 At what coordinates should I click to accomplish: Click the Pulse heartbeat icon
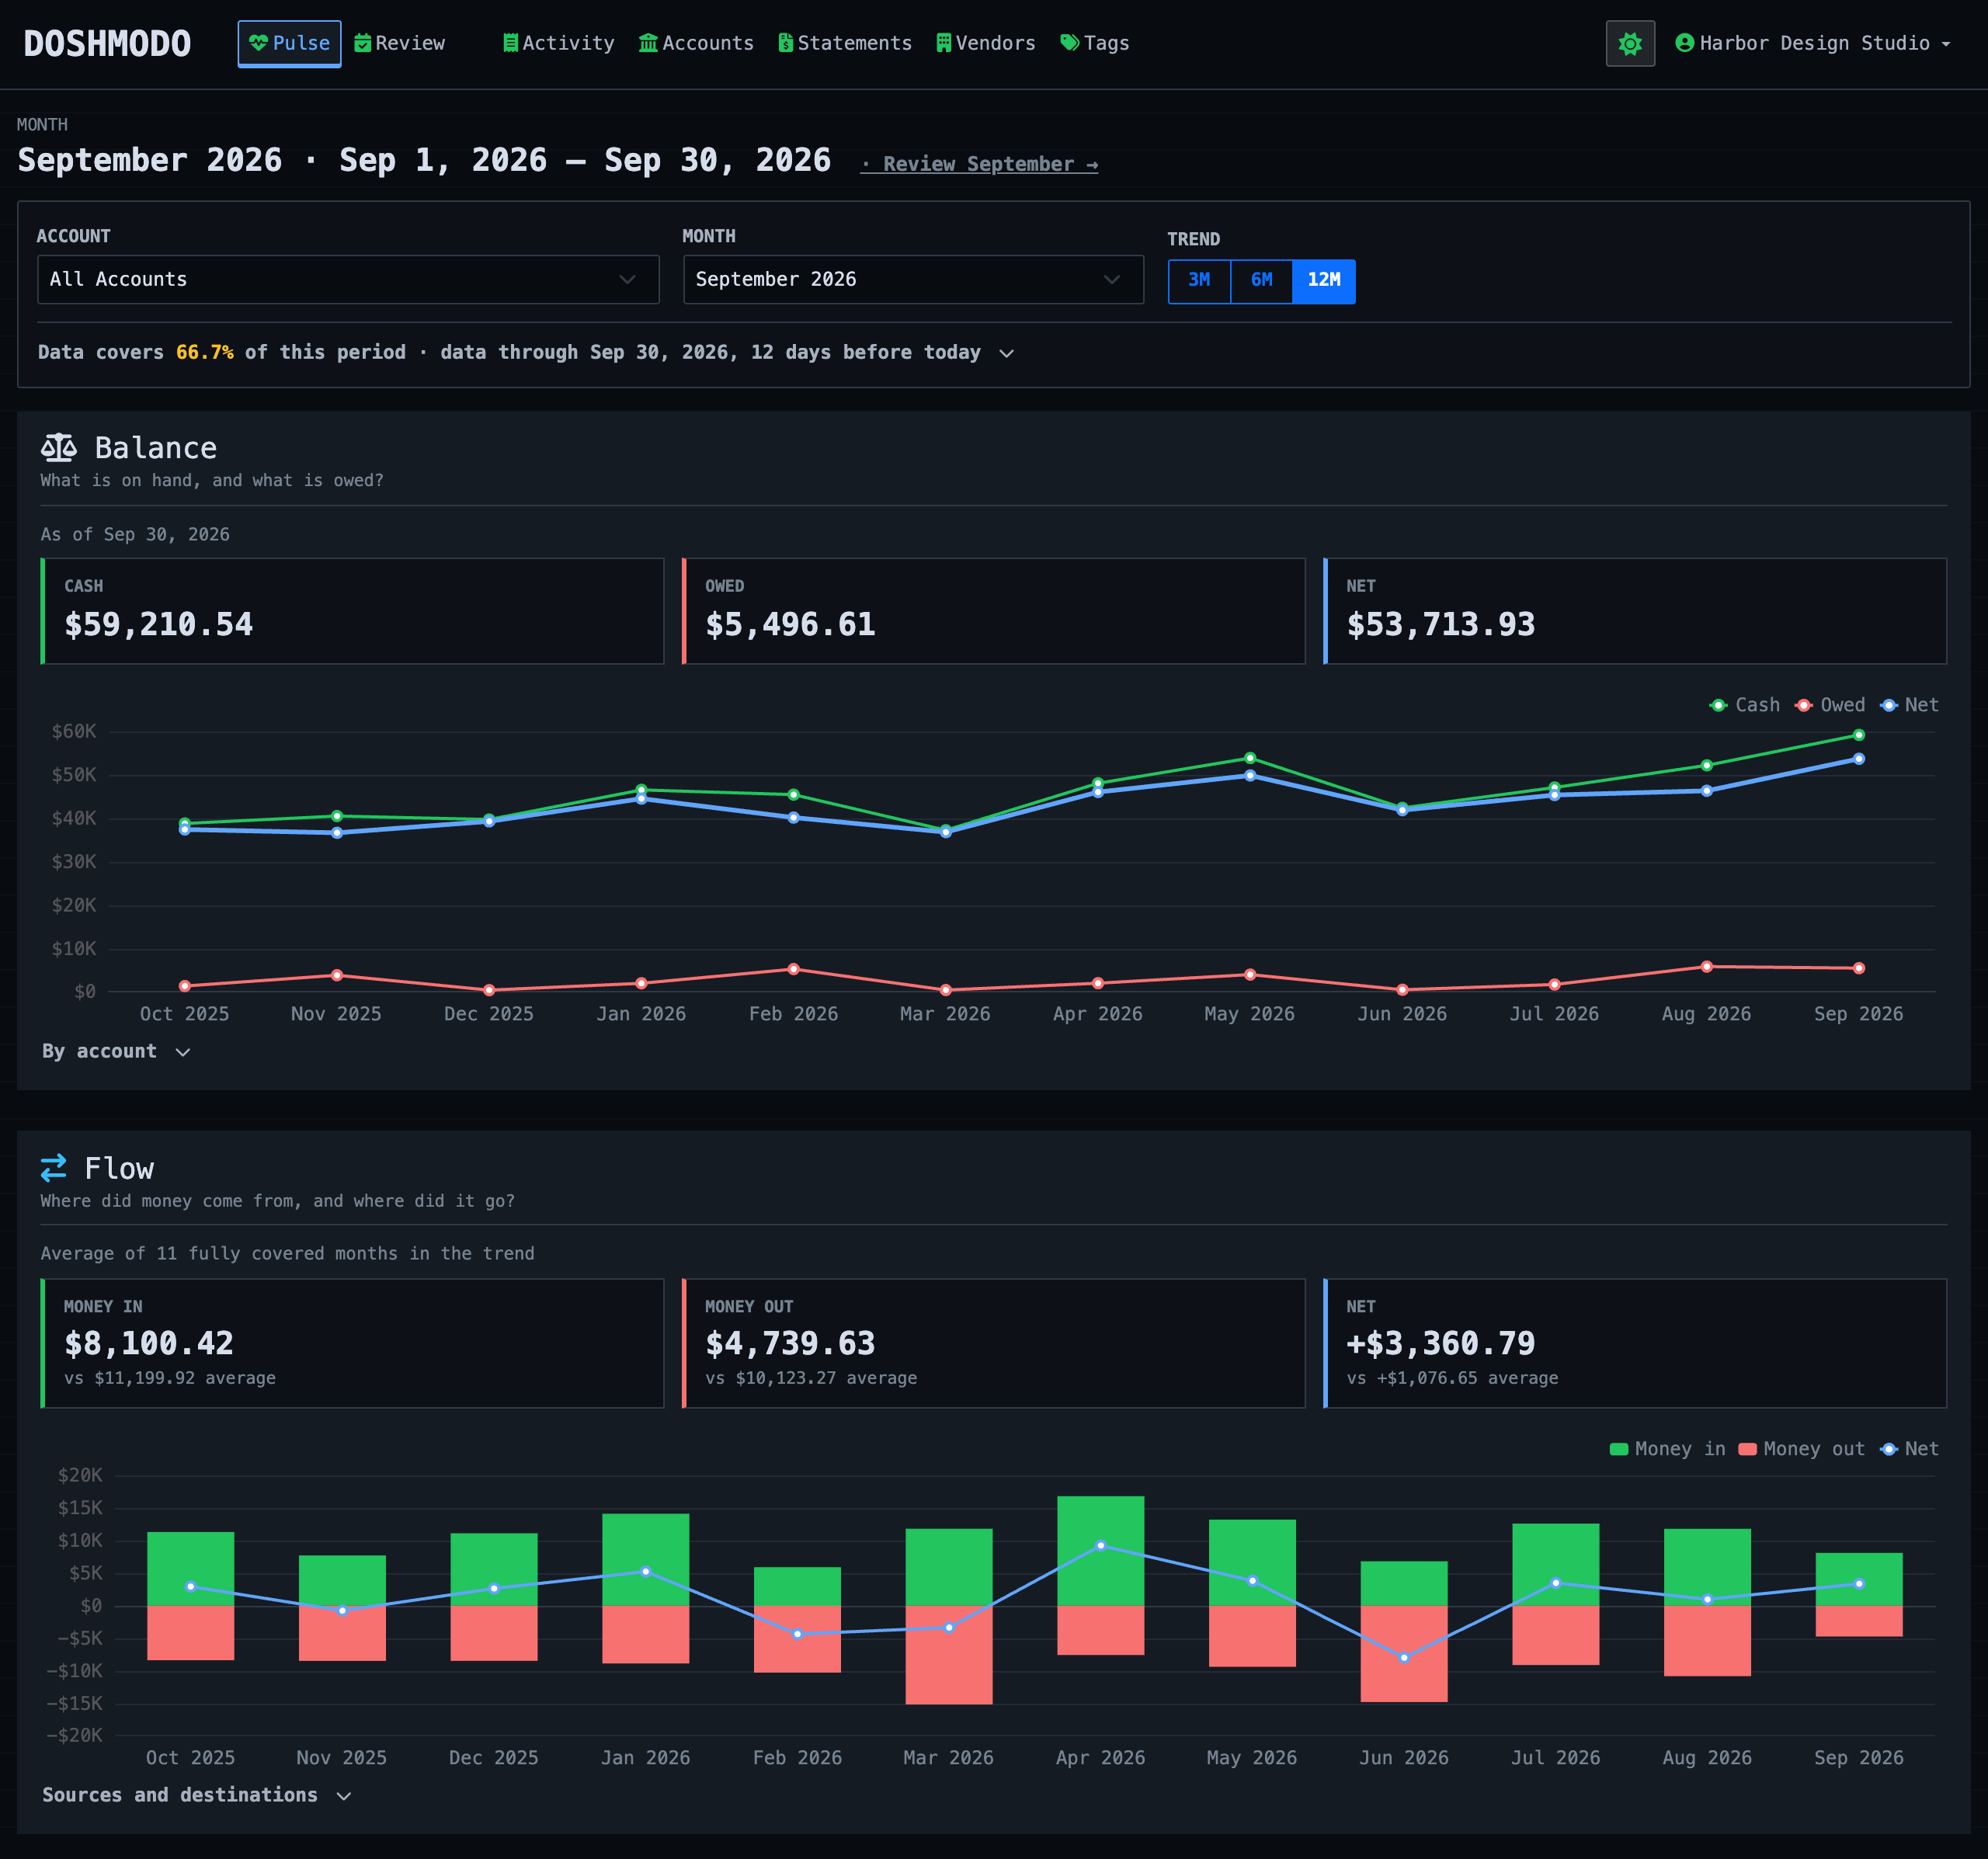[x=259, y=43]
